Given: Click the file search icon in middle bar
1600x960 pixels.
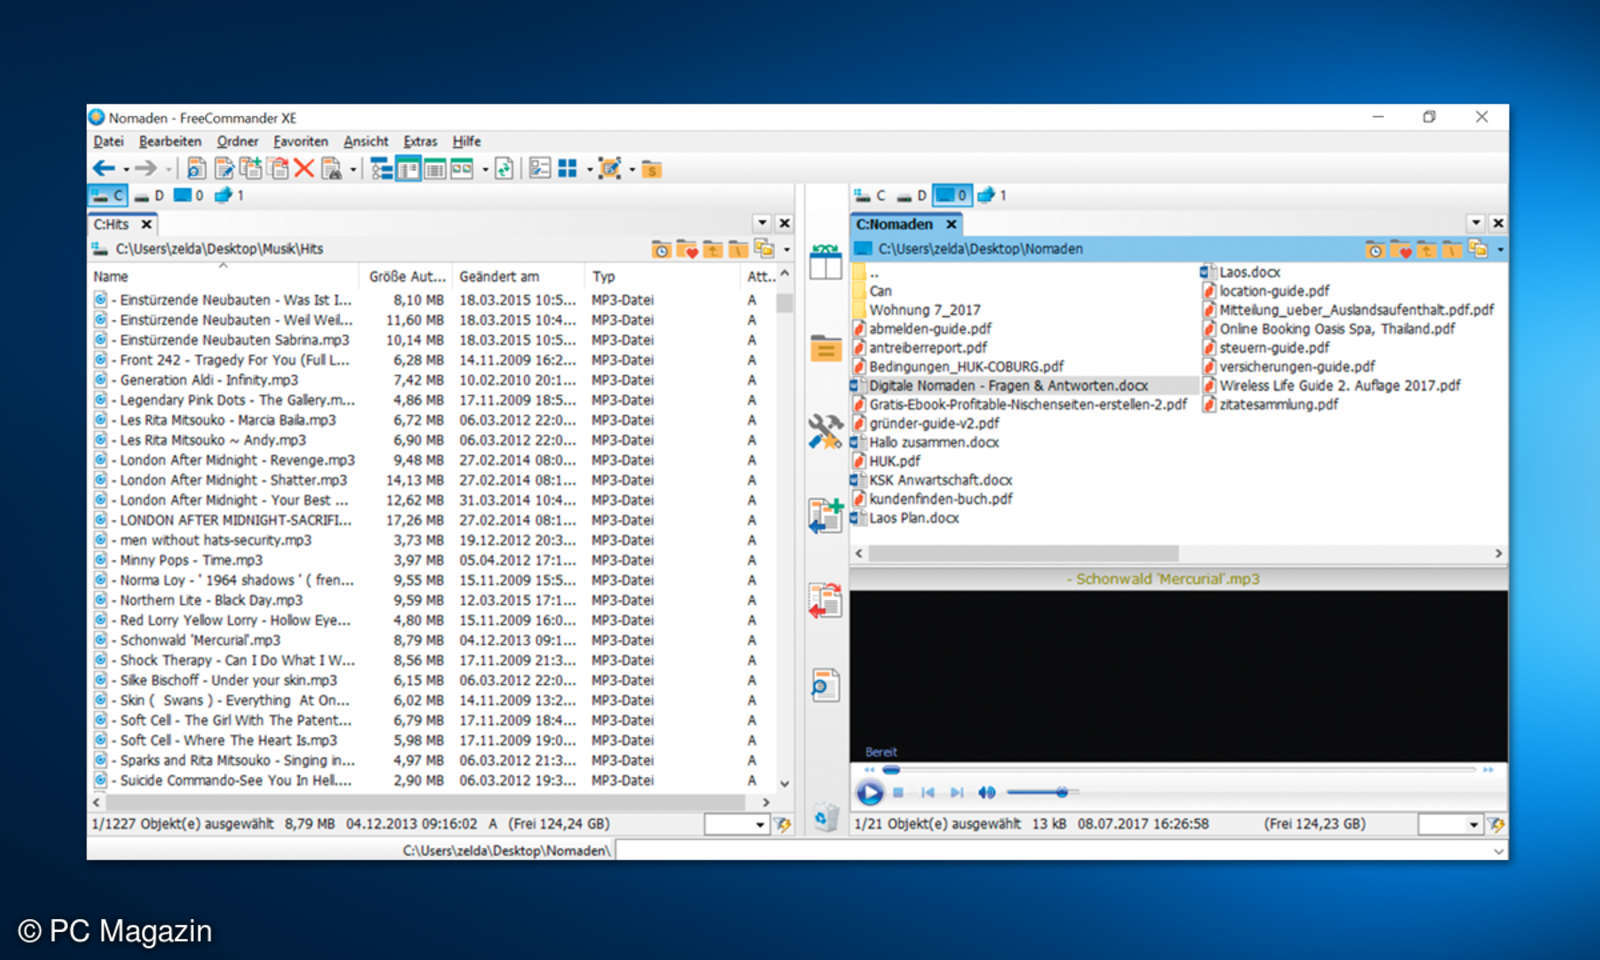Looking at the screenshot, I should click(x=825, y=686).
